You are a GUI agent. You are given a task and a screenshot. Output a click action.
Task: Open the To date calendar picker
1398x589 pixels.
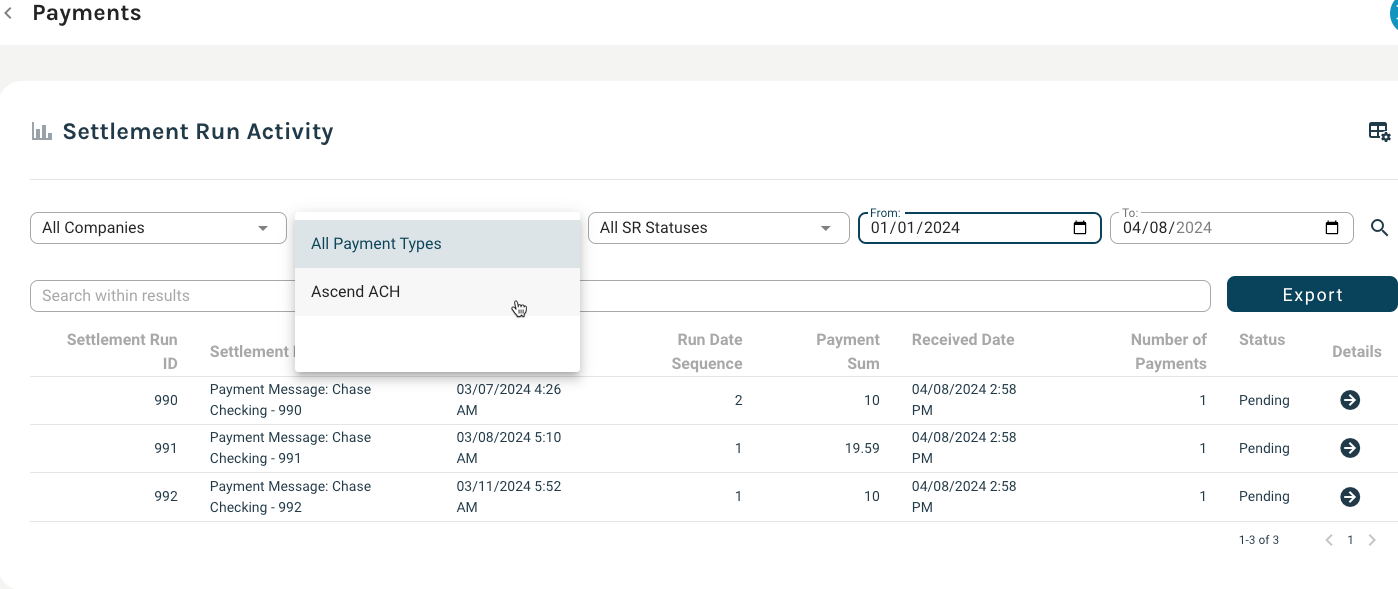pos(1332,228)
